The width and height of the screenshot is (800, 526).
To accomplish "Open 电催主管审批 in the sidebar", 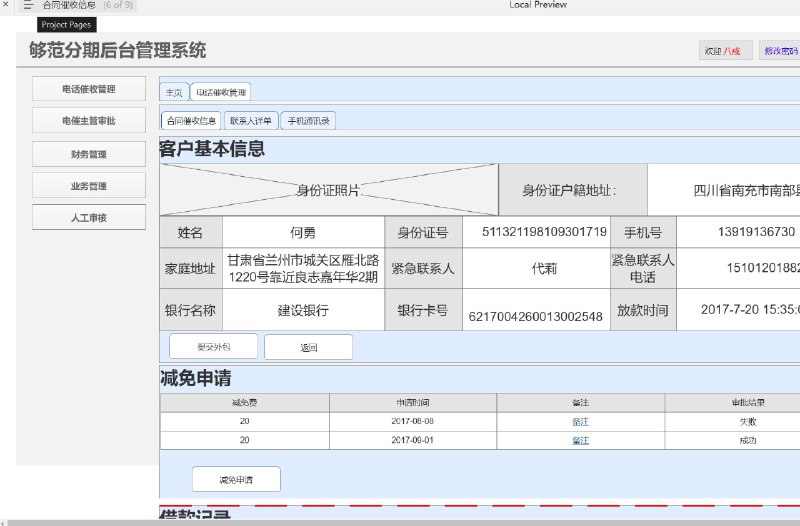I will 89,120.
